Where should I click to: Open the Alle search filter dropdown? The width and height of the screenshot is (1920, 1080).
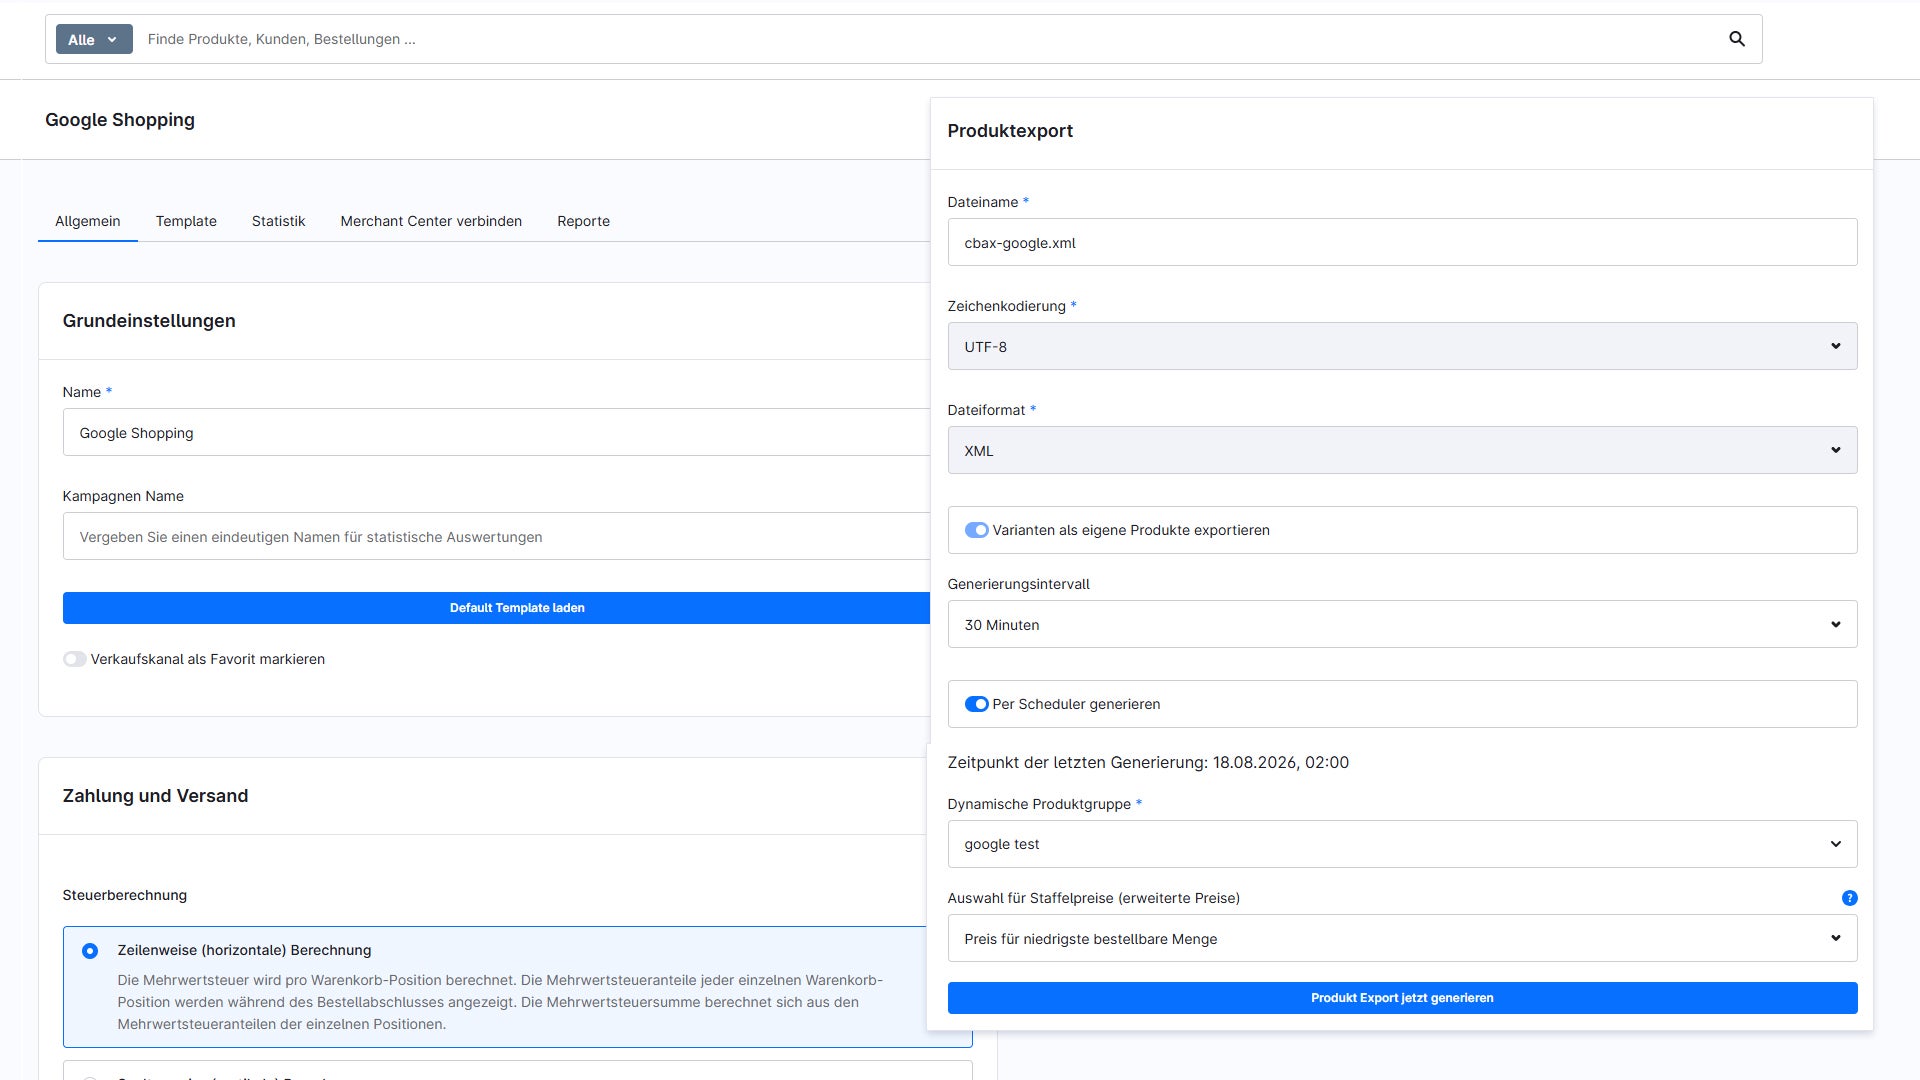[94, 39]
